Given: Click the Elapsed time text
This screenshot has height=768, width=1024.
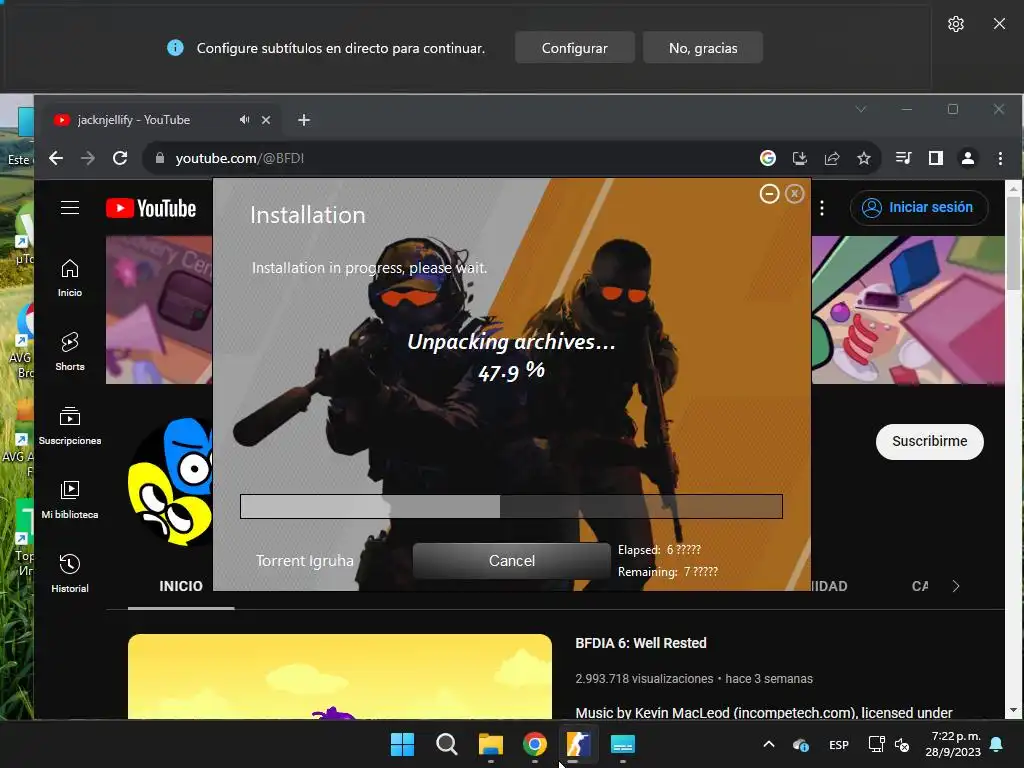Looking at the screenshot, I should [x=659, y=550].
